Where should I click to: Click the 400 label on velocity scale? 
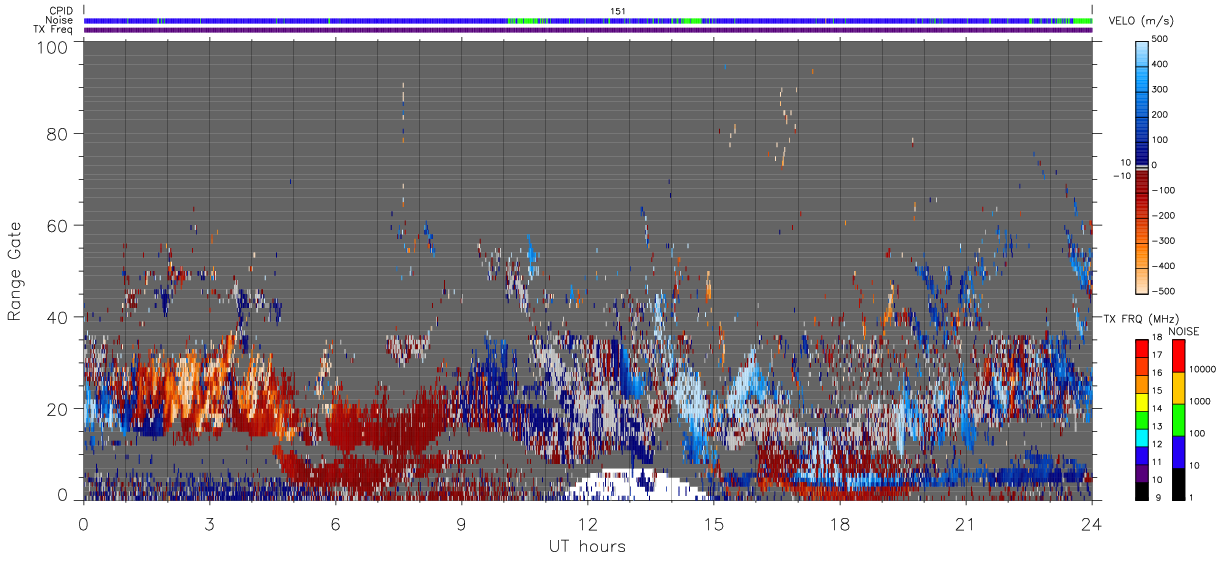tap(1161, 64)
